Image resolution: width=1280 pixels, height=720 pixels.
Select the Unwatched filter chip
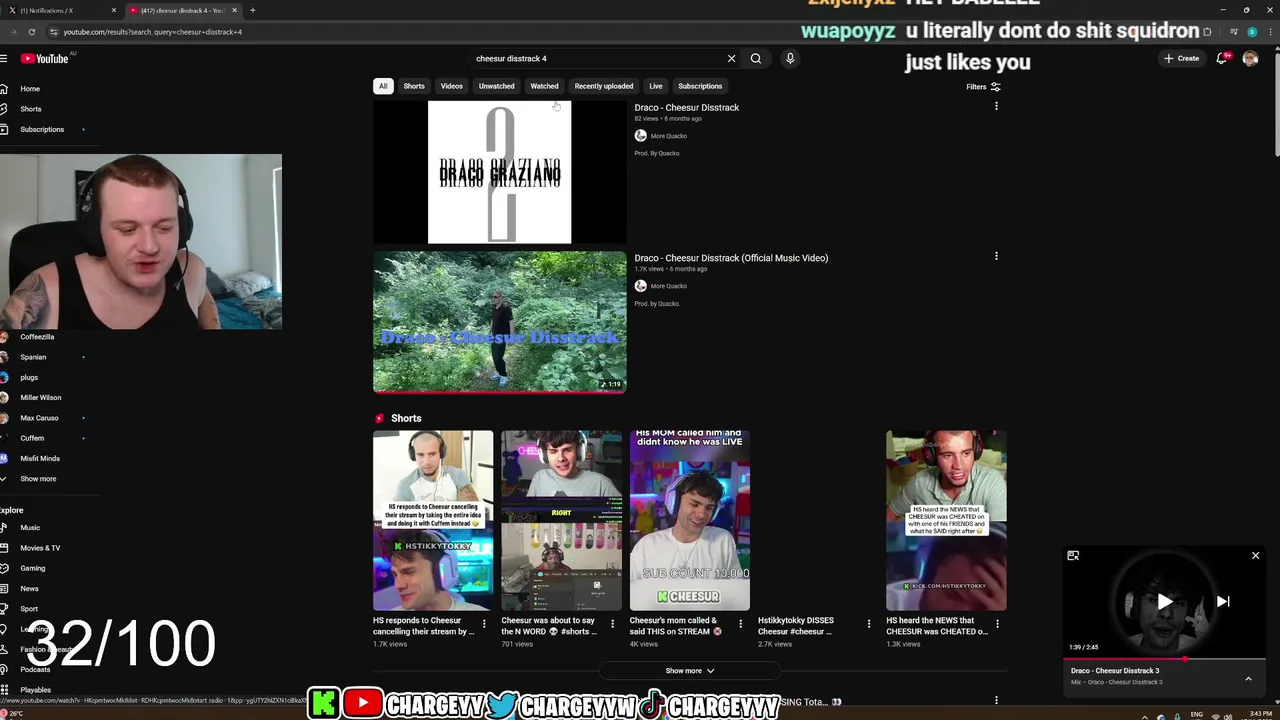(x=496, y=86)
